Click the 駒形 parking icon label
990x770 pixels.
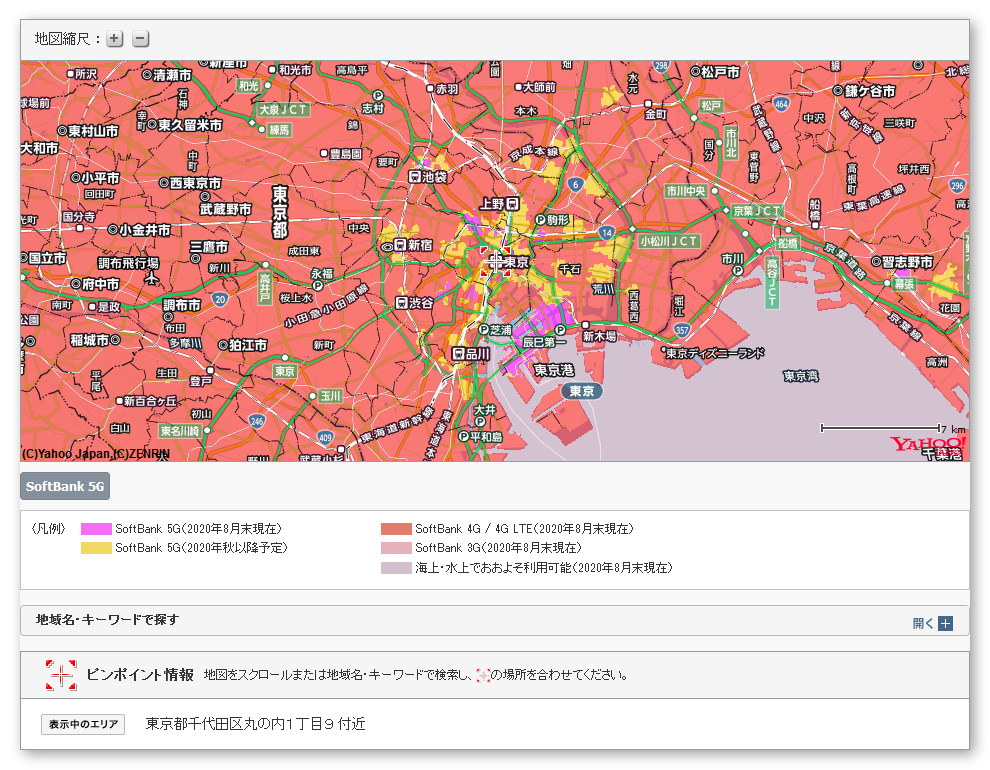pyautogui.click(x=552, y=220)
